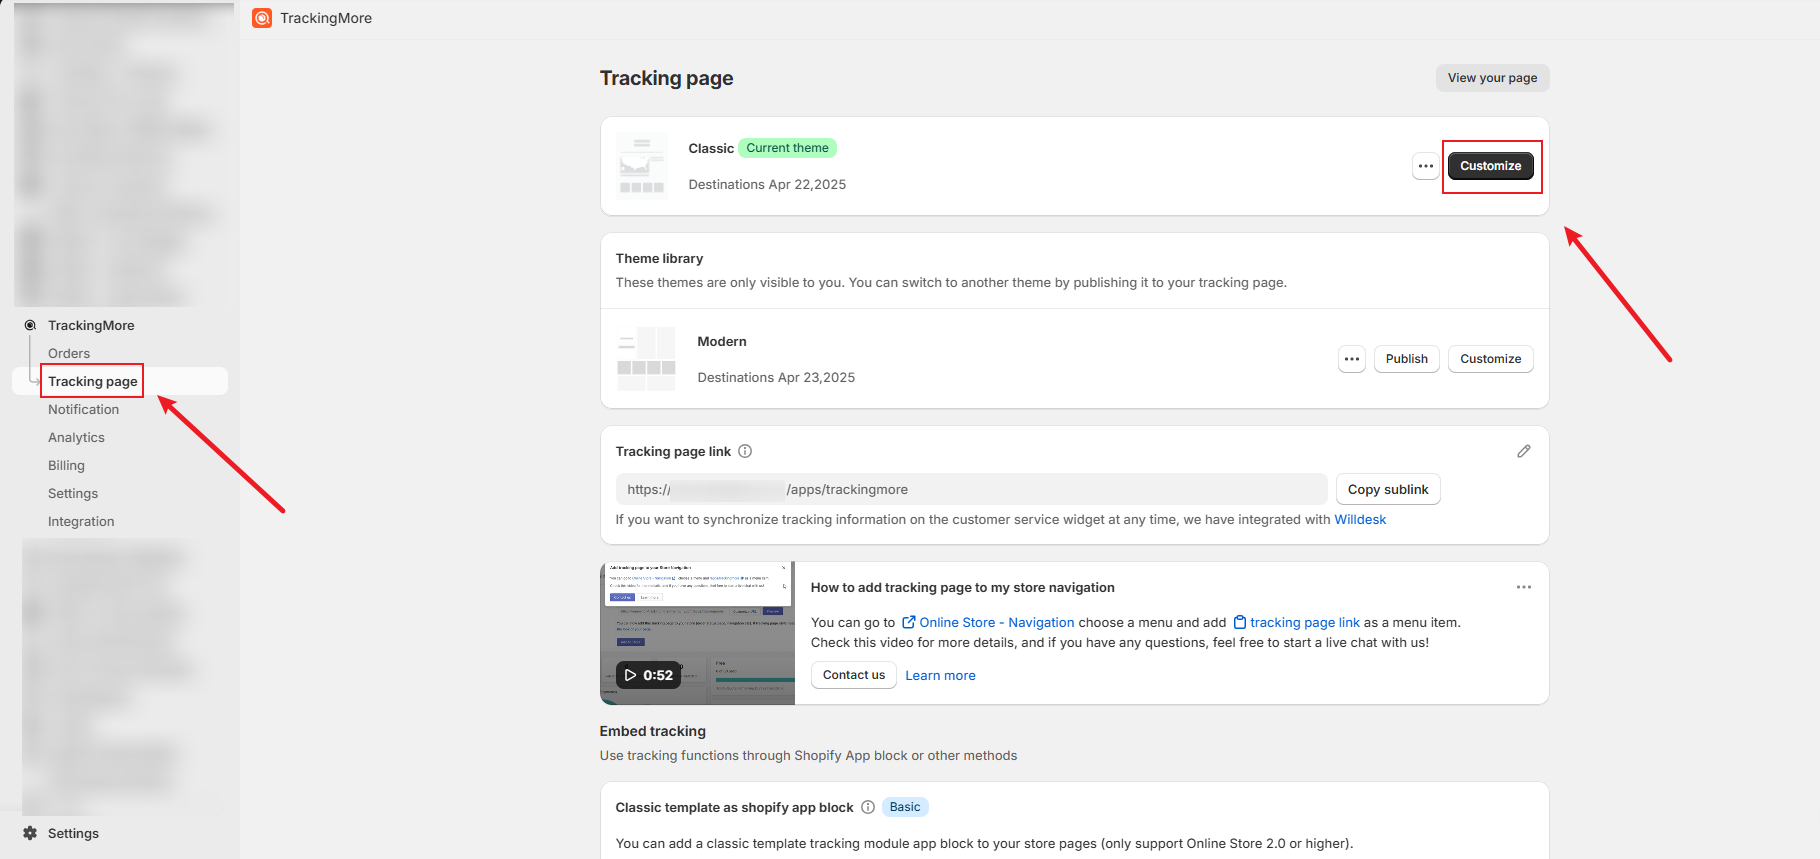
Task: Customize the Modern theme
Action: (x=1490, y=359)
